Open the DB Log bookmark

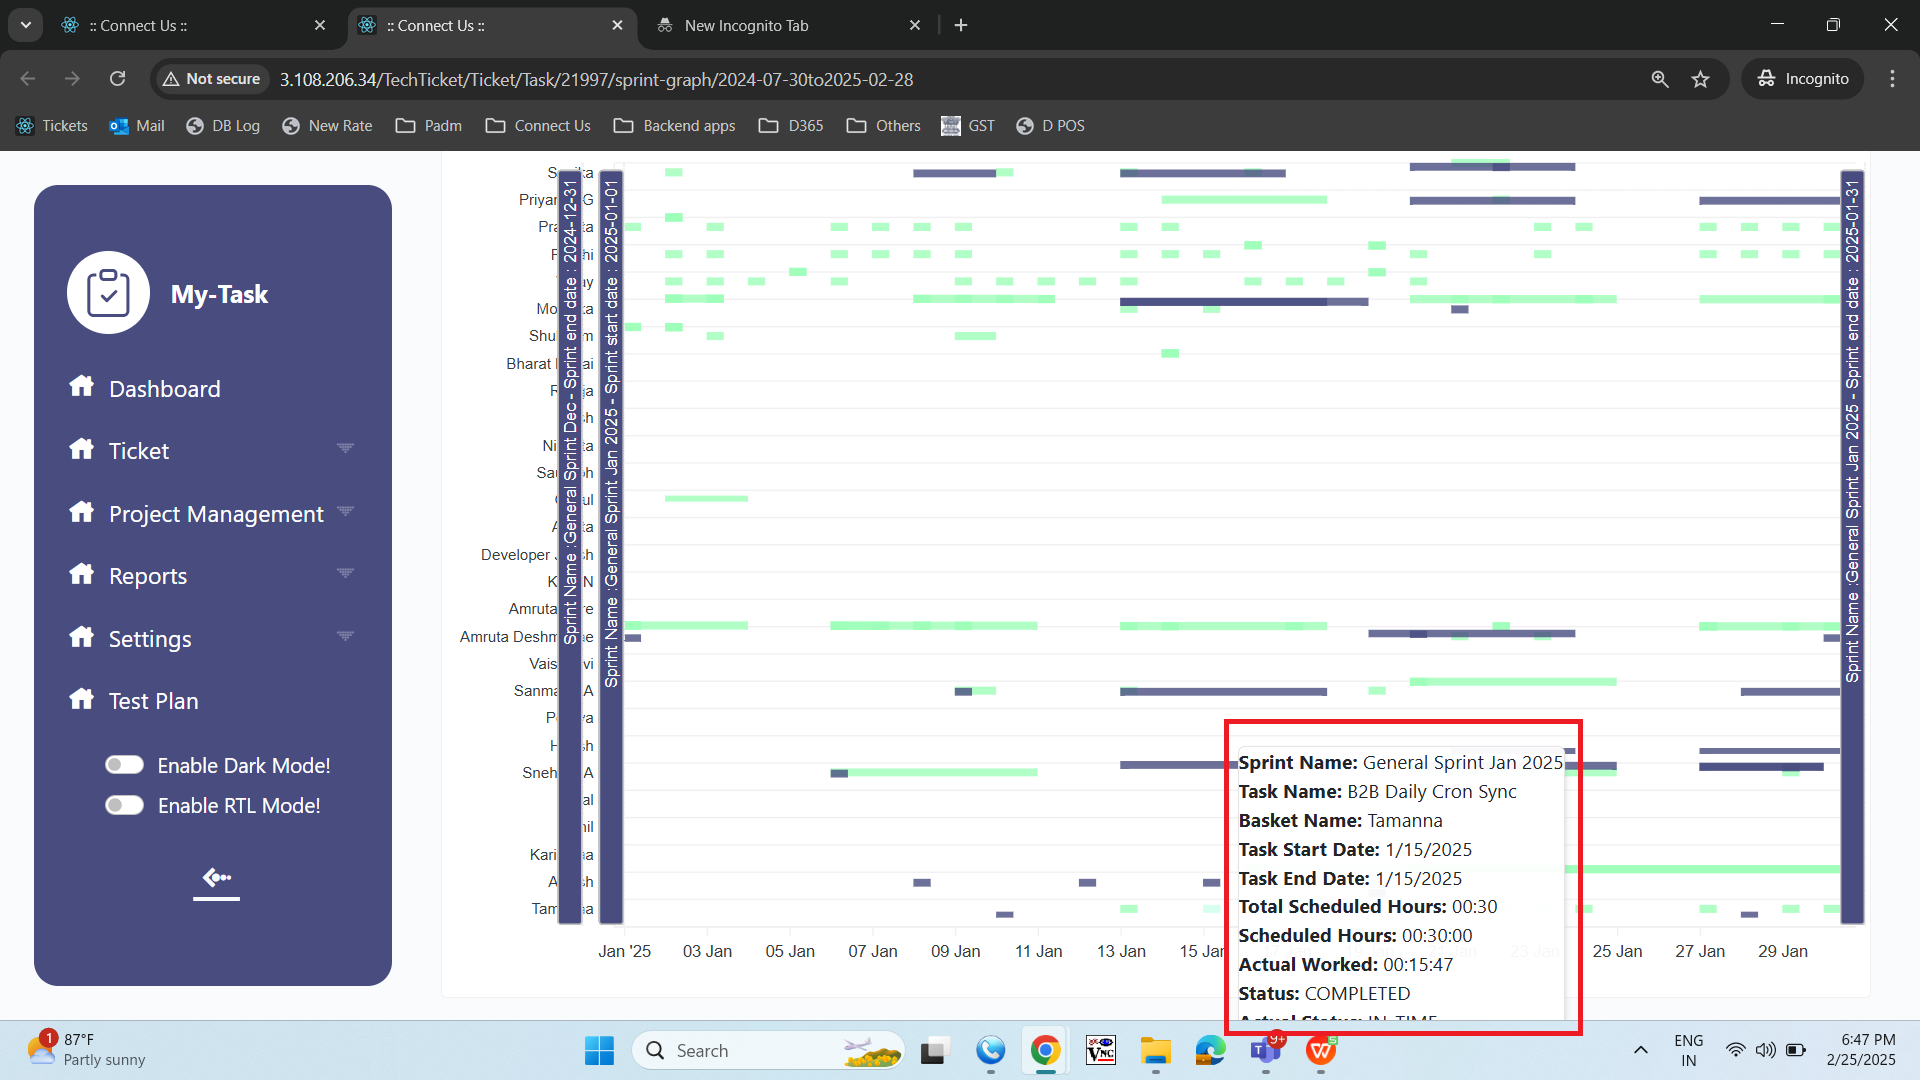[x=223, y=126]
